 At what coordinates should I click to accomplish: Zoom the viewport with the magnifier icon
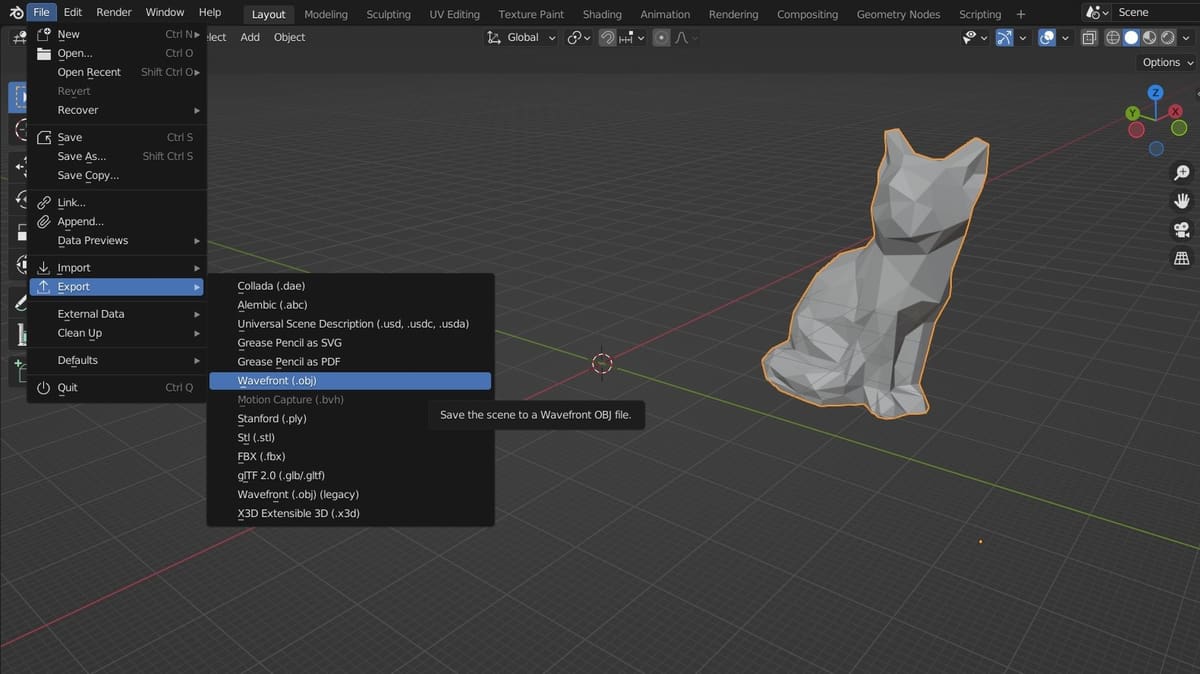point(1181,173)
